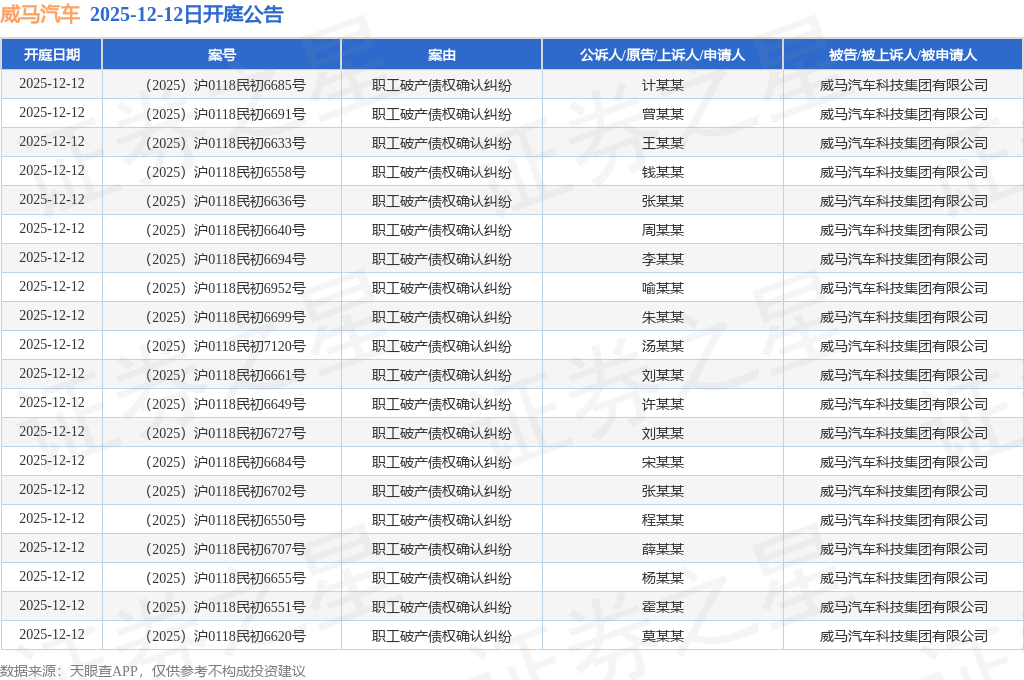Select plaintiff 王某某
Screen dimensions: 1024x680
coord(663,143)
